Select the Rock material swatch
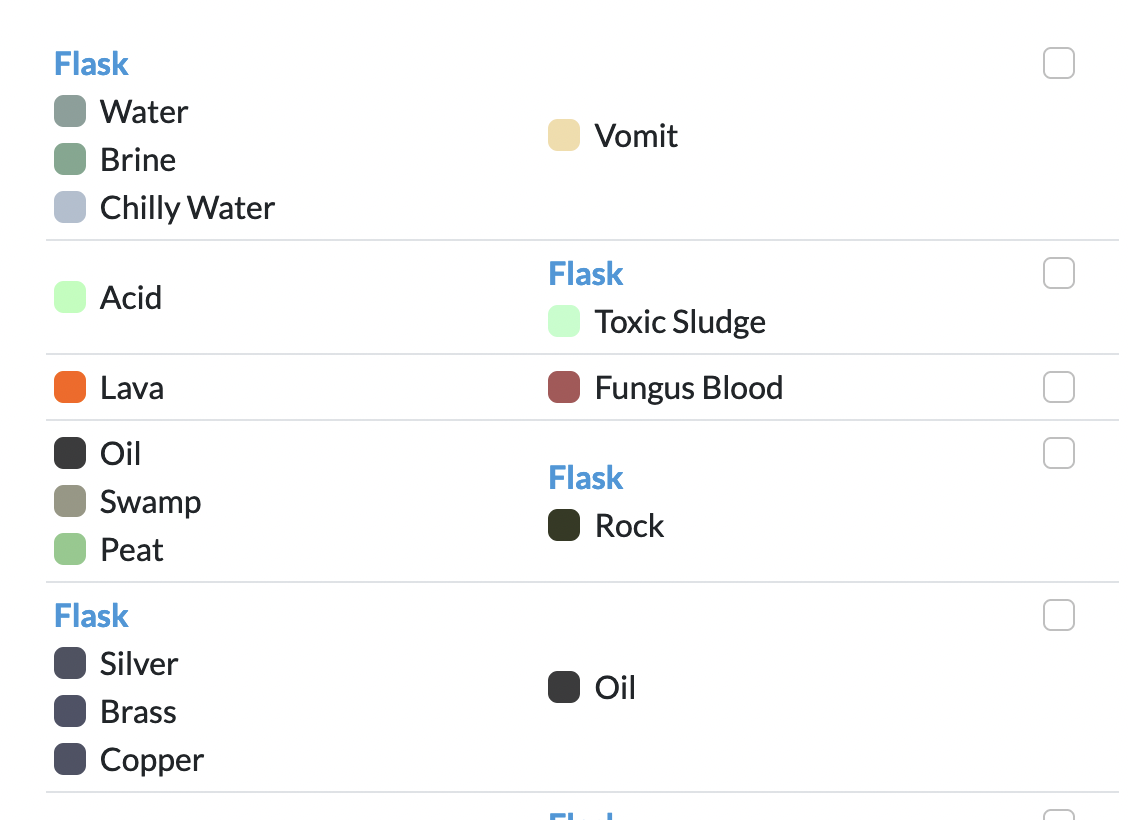Screen dimensions: 1128x820 (x=564, y=525)
